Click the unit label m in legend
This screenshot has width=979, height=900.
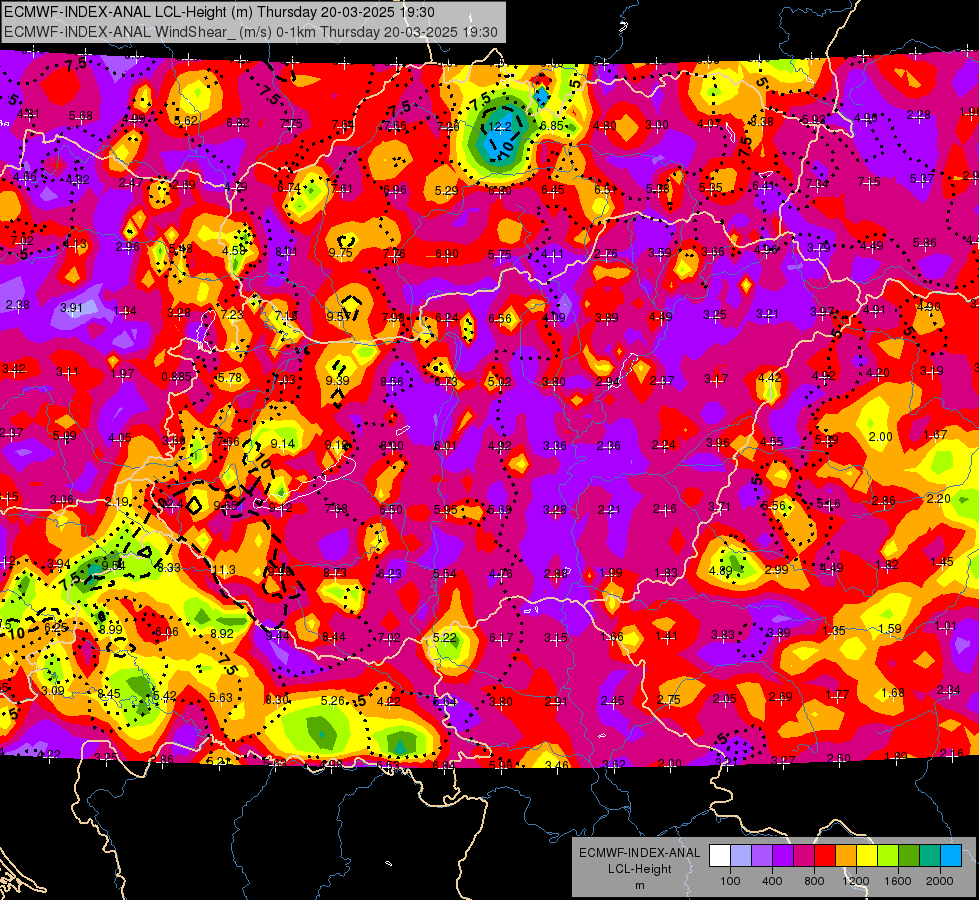point(639,886)
